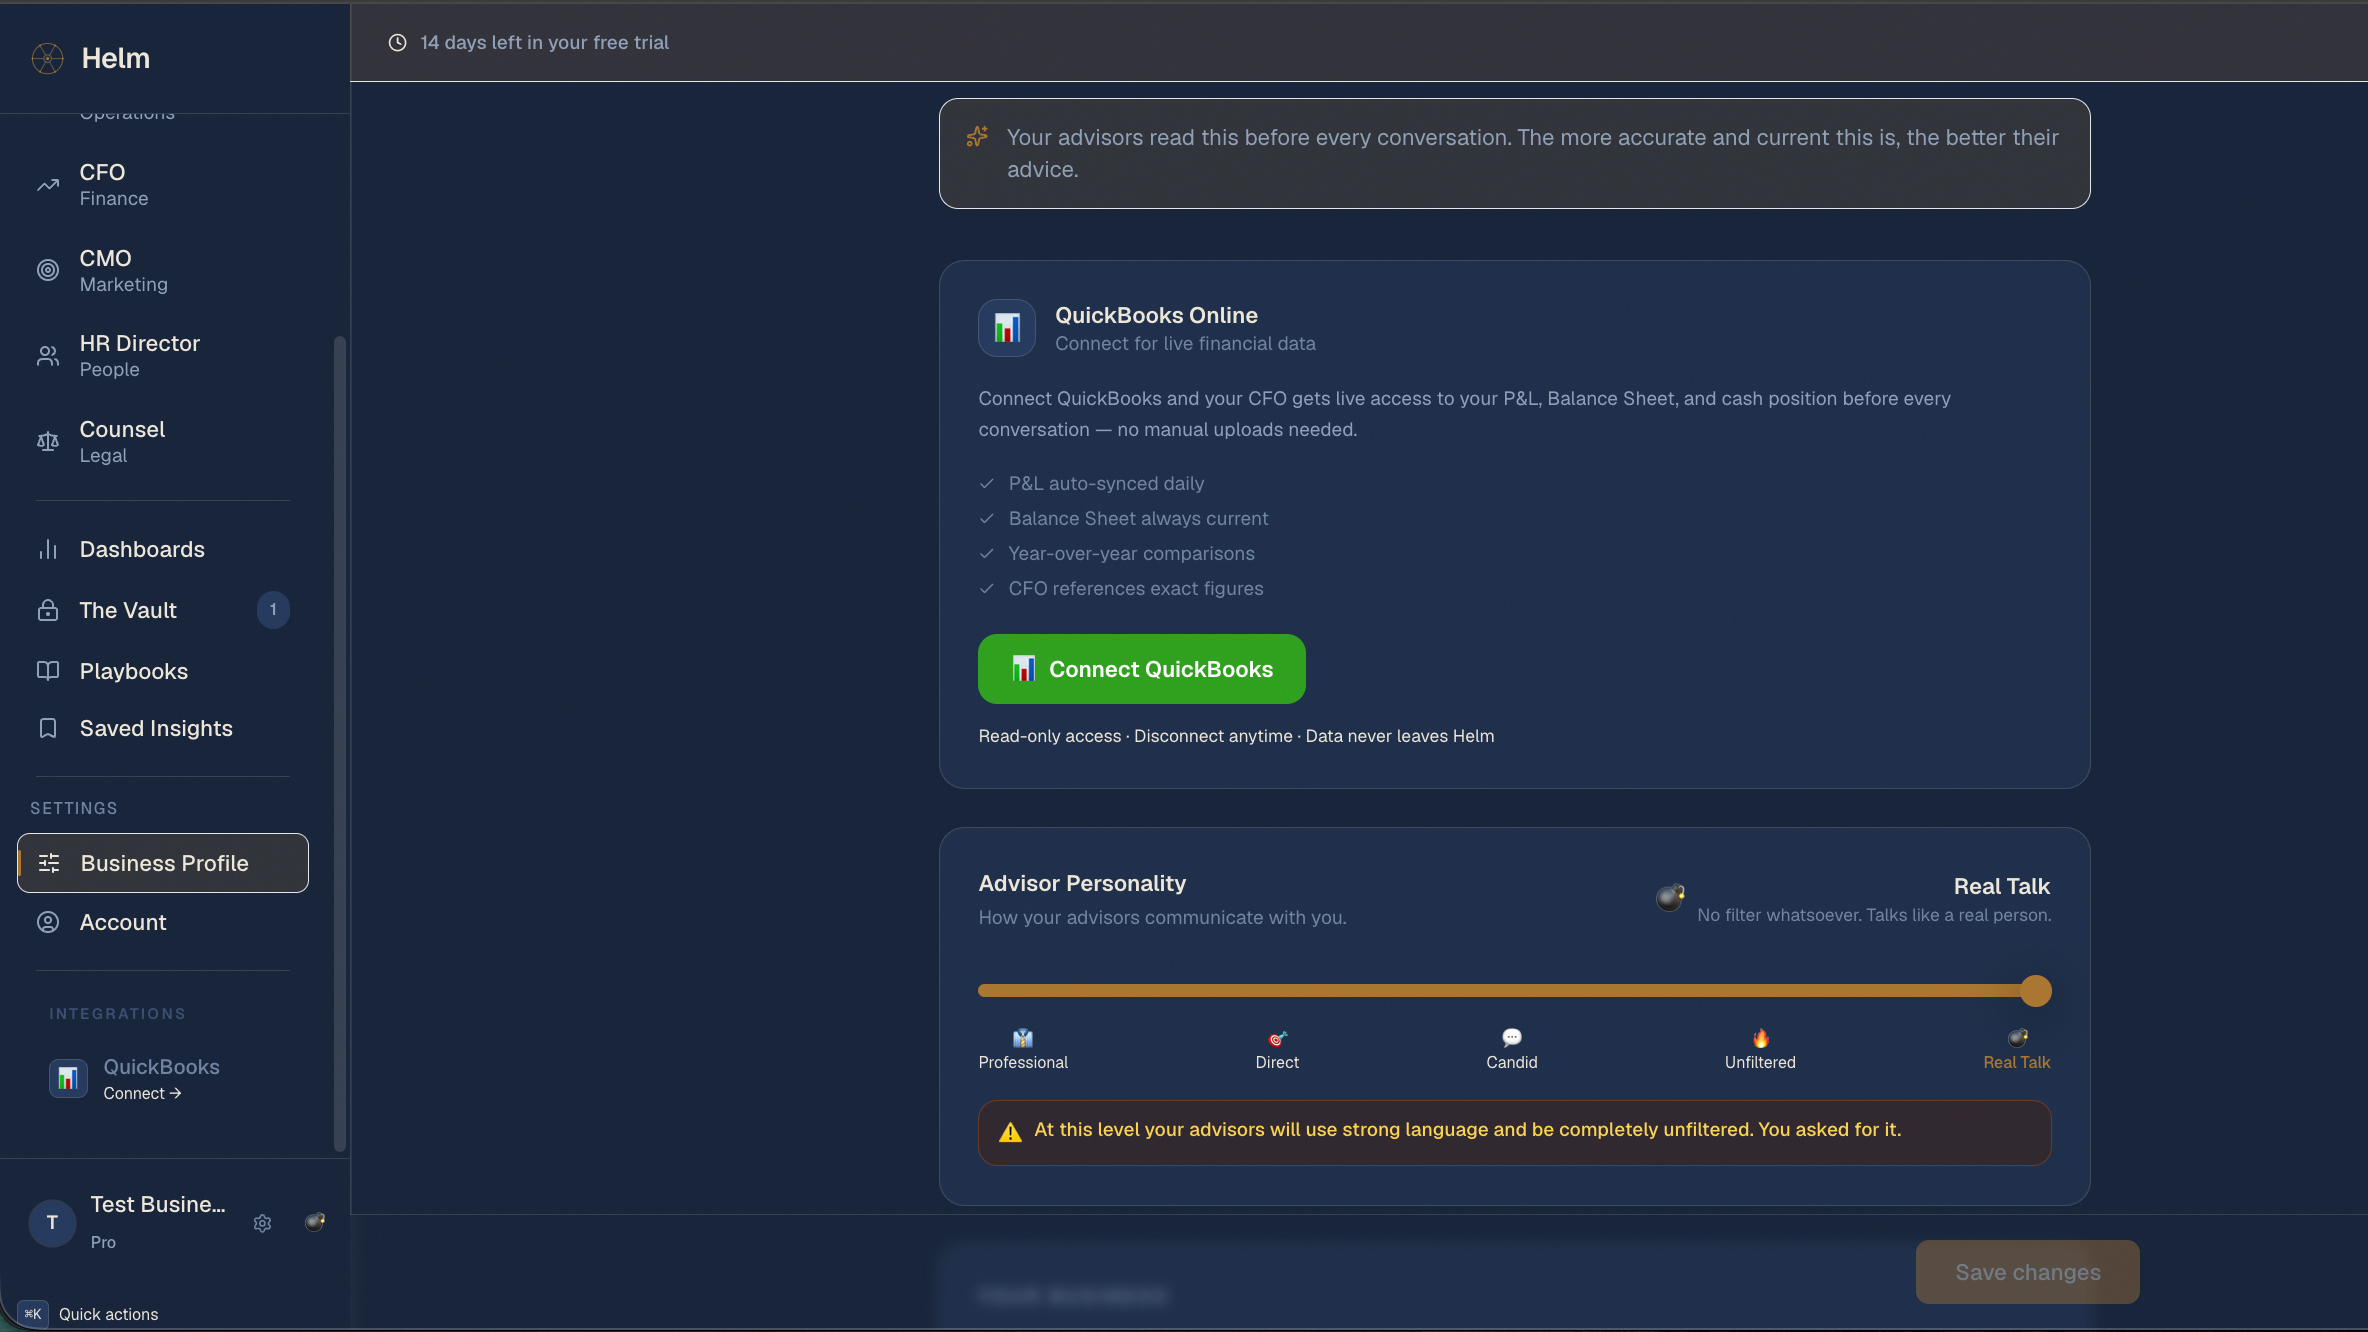Click the sidebar scrollbar
This screenshot has height=1332, width=2368.
click(x=340, y=743)
